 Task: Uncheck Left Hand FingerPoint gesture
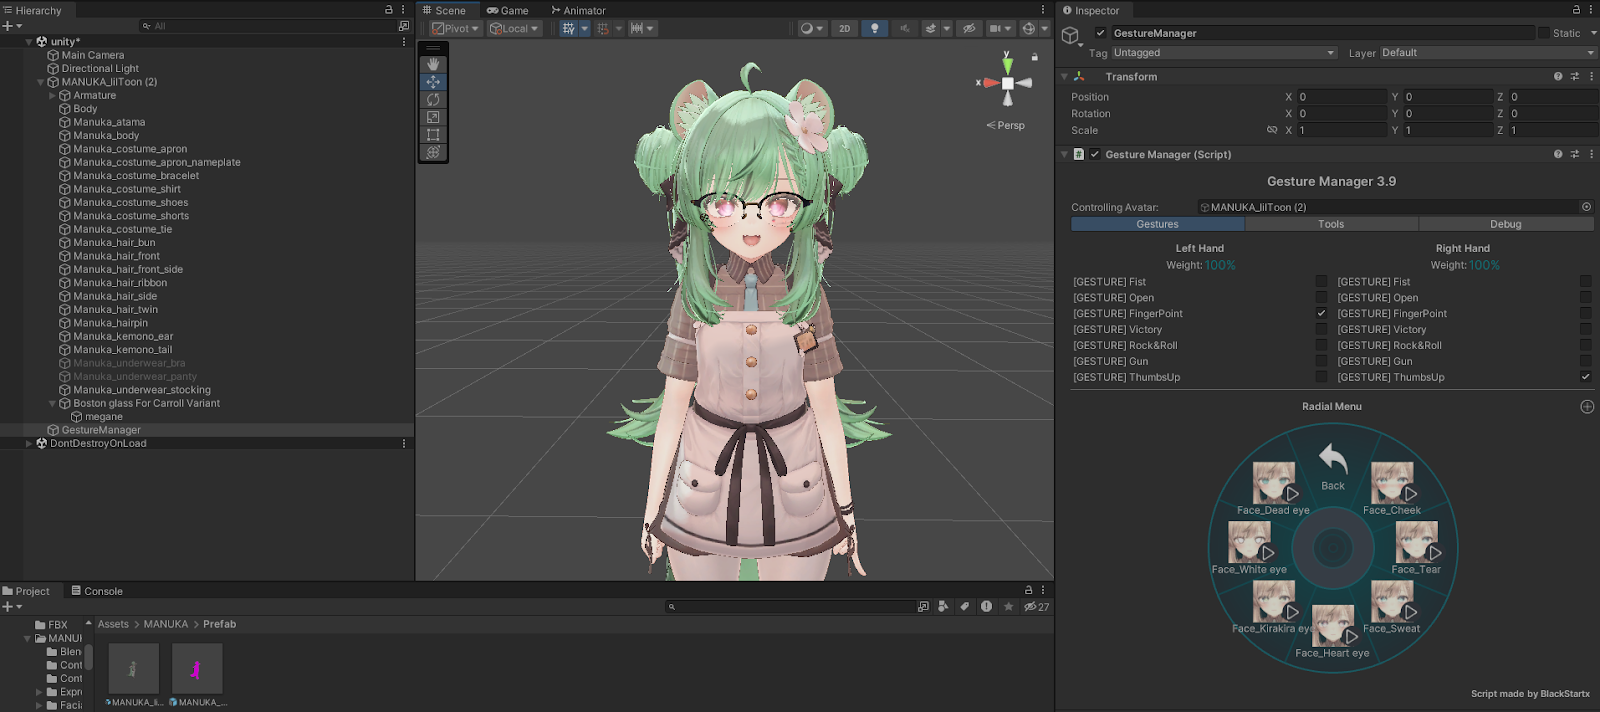(1321, 314)
